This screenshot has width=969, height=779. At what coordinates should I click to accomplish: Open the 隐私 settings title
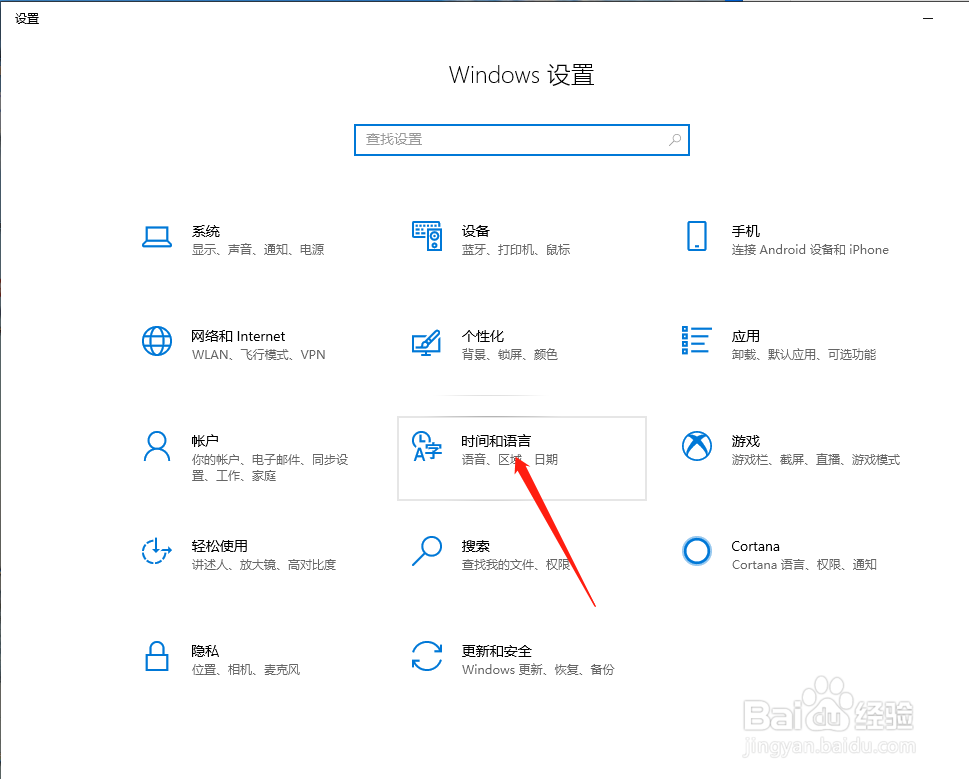tap(205, 651)
